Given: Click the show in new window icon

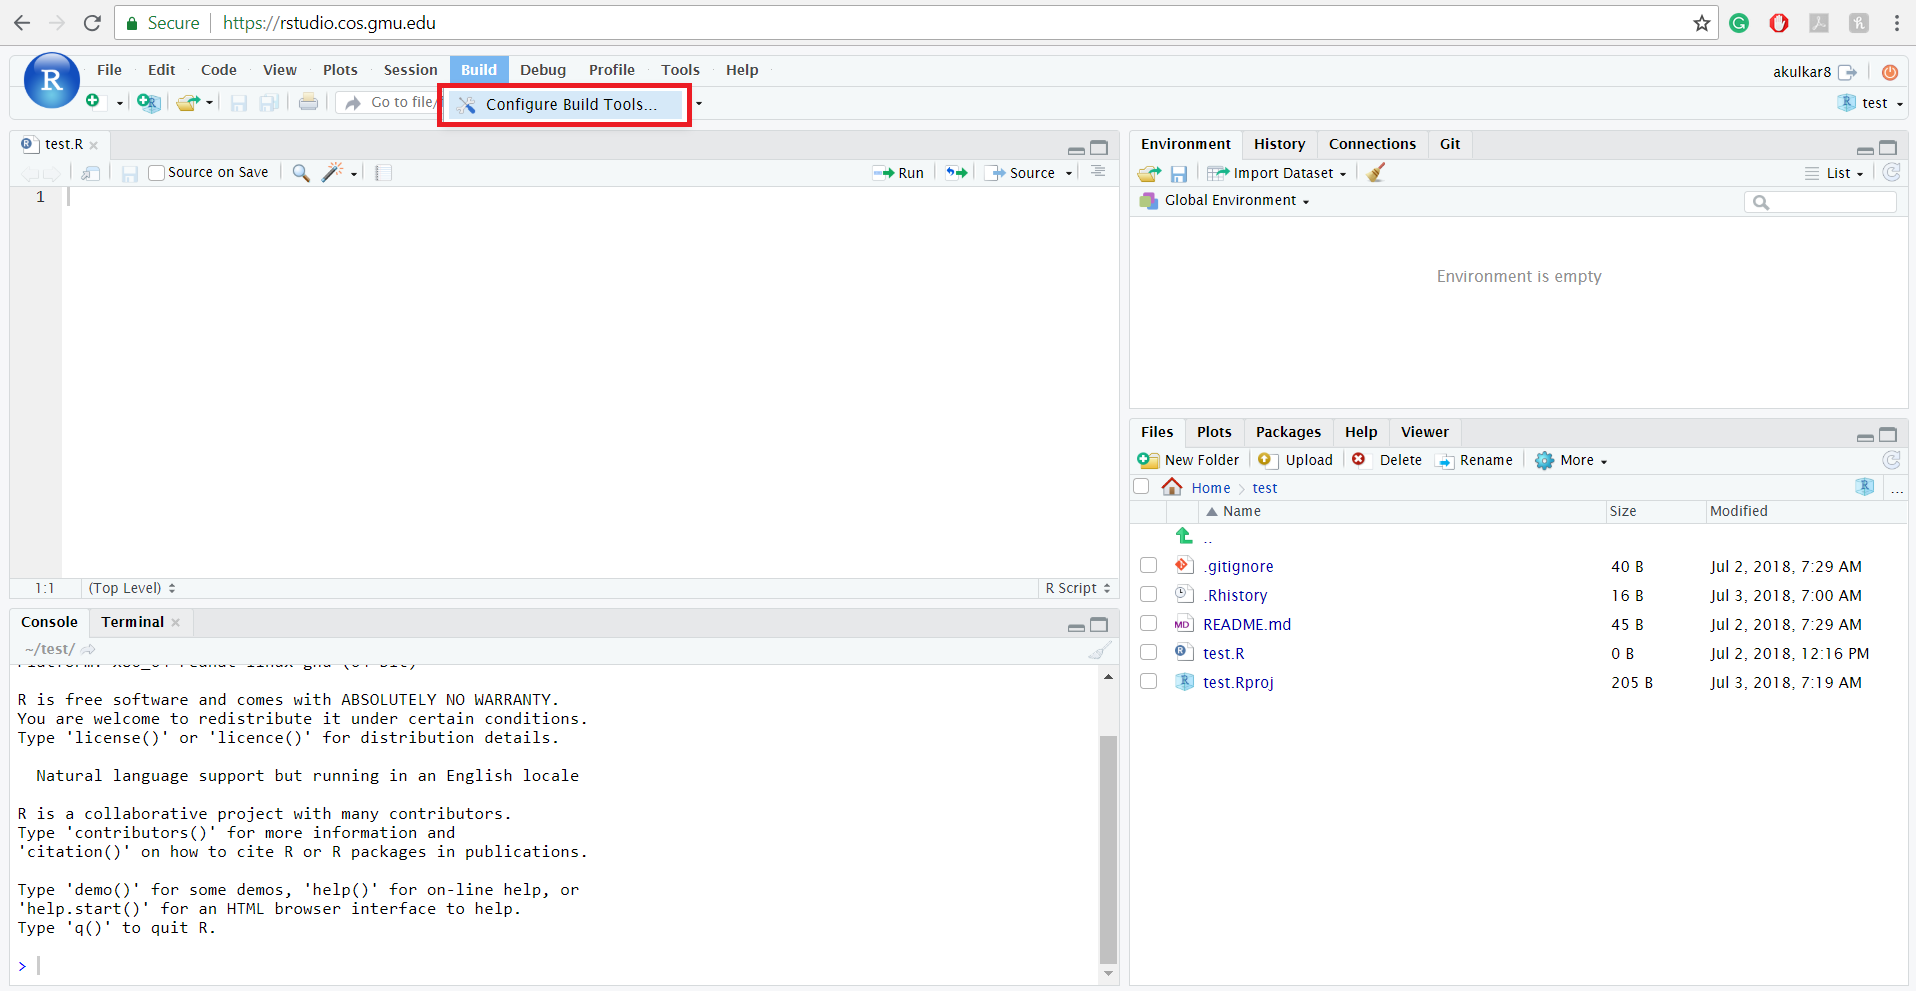Looking at the screenshot, I should click(90, 173).
